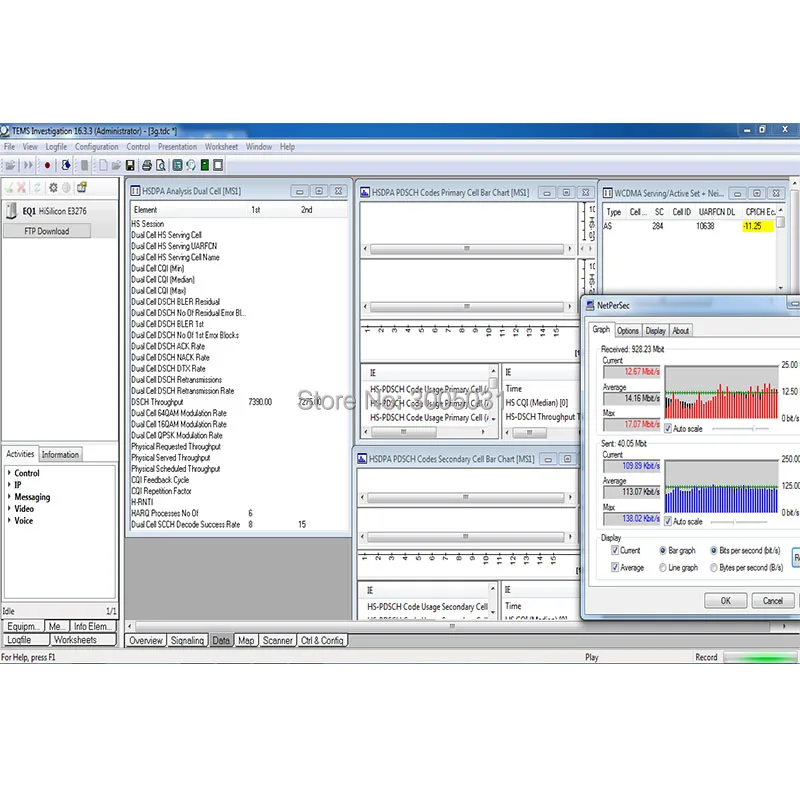Click the teal report generator toolbar icon
Viewport: 800px width, 800px height.
[177, 165]
